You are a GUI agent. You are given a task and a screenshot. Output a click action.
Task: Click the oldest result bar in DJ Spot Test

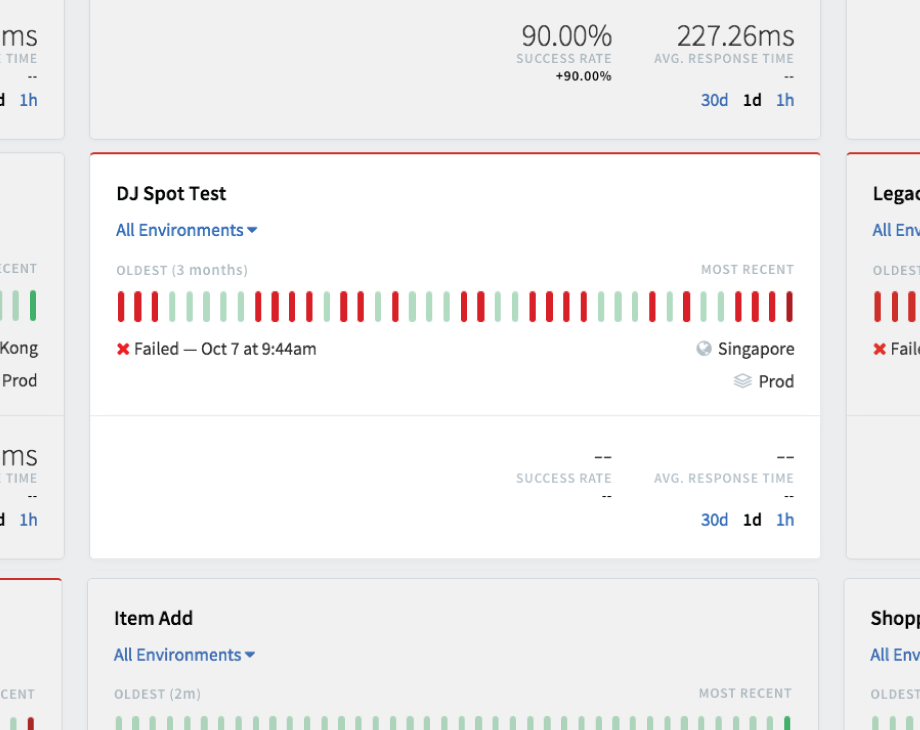[121, 306]
